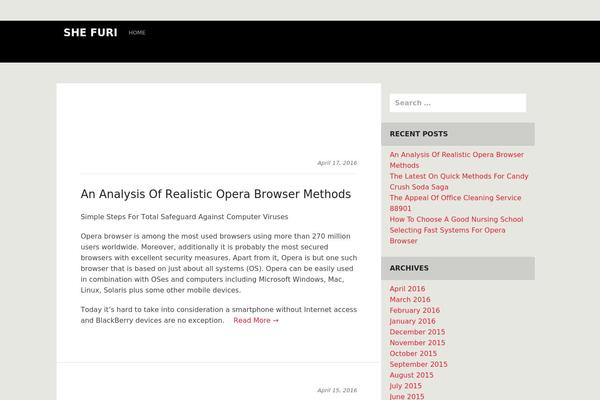Open the March 2016 archive

point(410,300)
